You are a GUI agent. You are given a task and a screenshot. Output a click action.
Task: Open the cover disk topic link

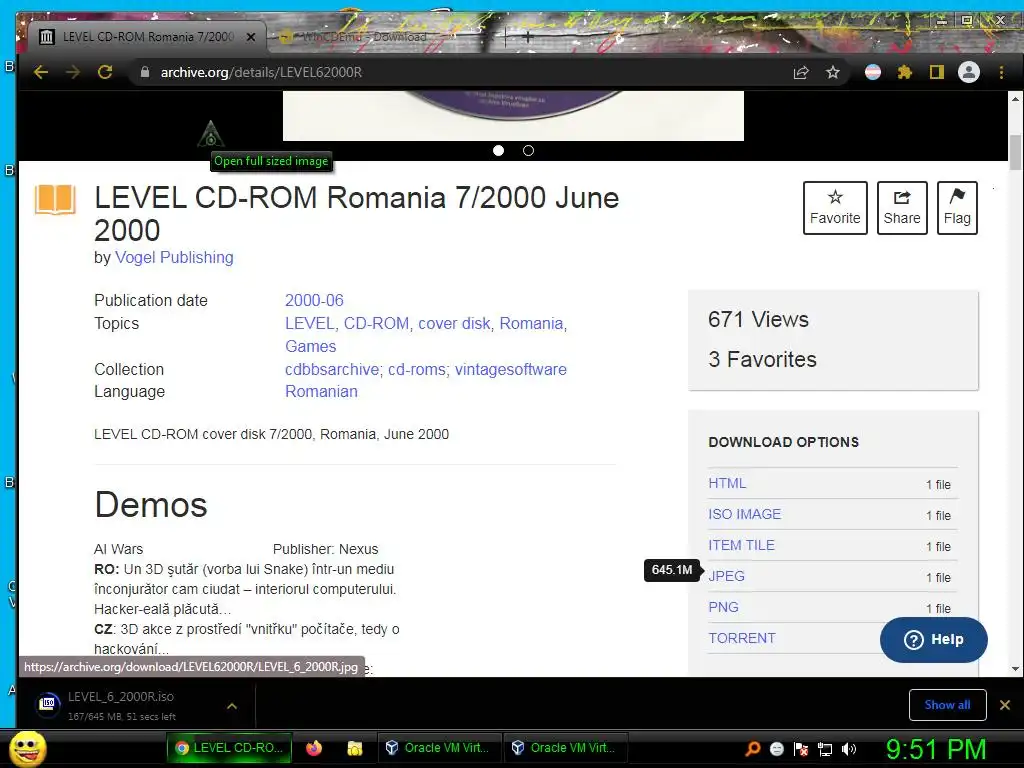click(x=455, y=323)
